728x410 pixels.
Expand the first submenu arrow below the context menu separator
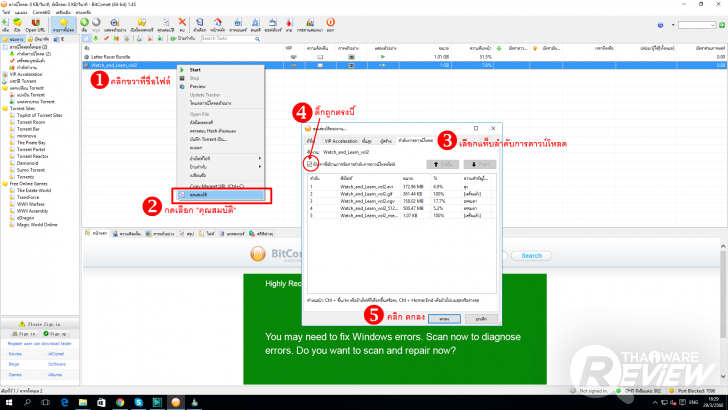[260, 158]
